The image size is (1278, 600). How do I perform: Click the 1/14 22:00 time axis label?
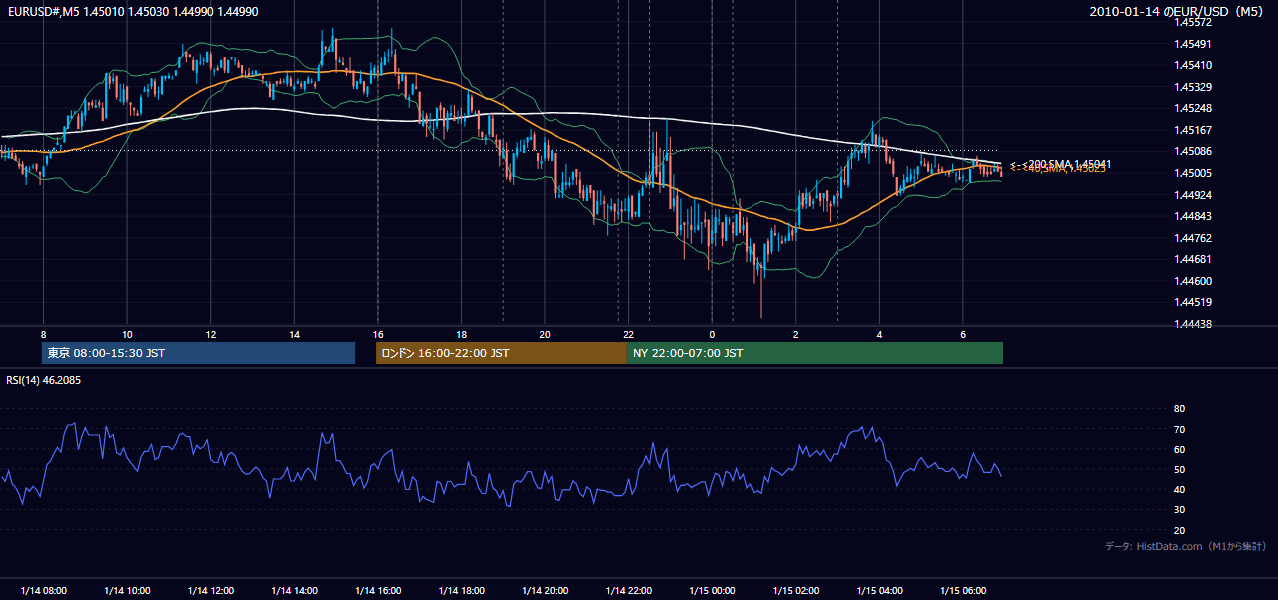pyautogui.click(x=628, y=591)
